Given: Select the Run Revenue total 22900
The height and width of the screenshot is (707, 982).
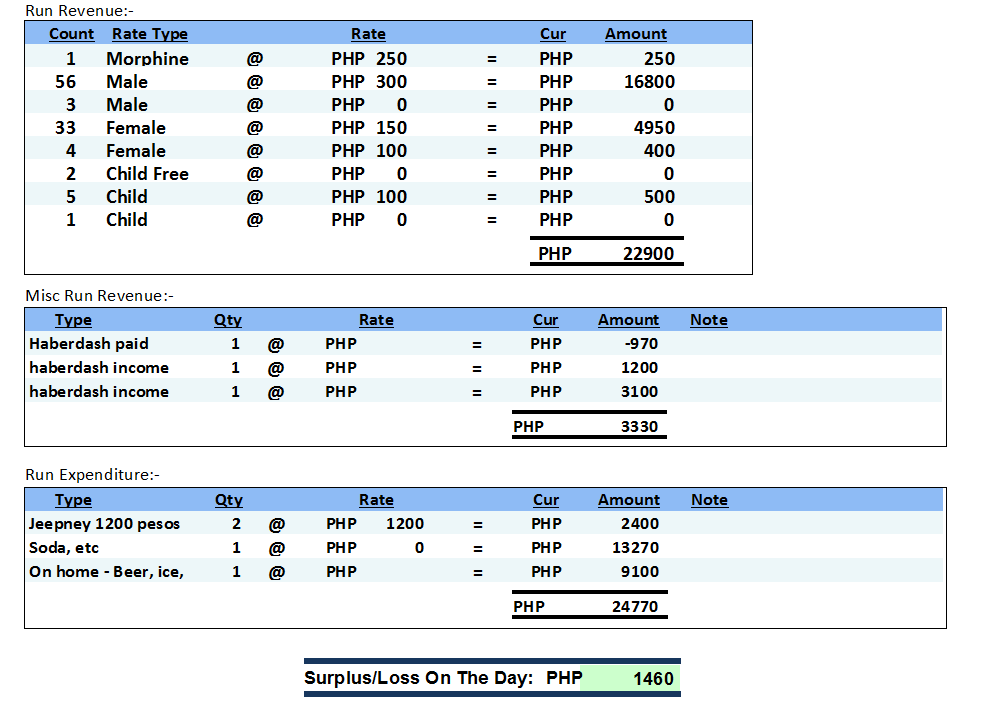Looking at the screenshot, I should 648,254.
